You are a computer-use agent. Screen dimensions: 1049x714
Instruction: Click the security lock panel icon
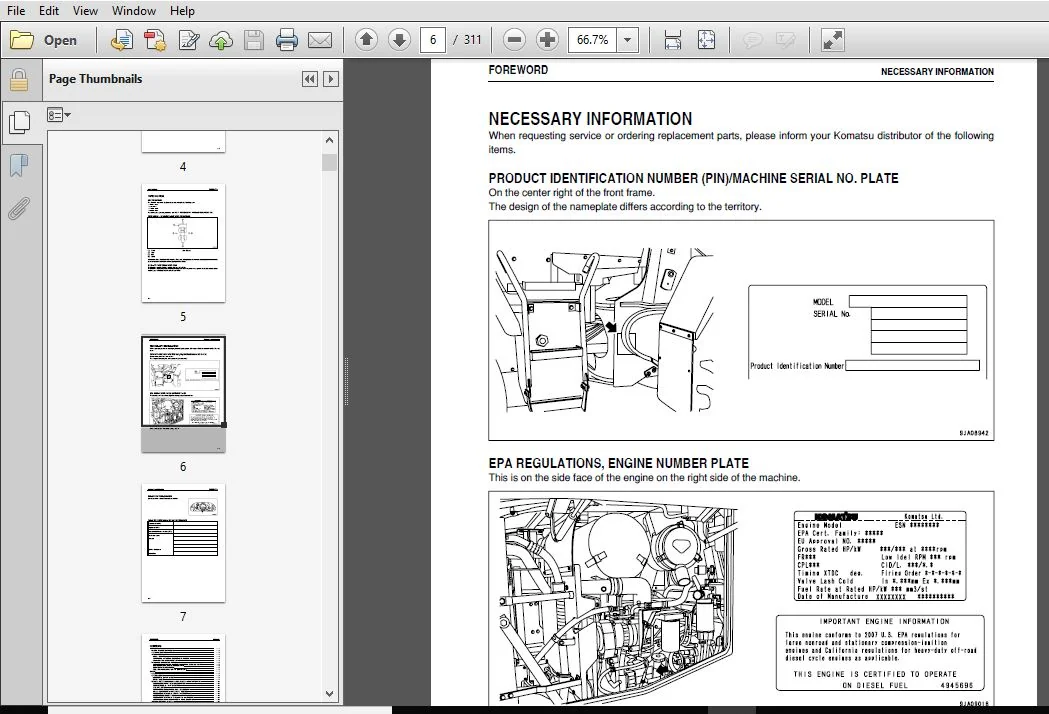19,80
